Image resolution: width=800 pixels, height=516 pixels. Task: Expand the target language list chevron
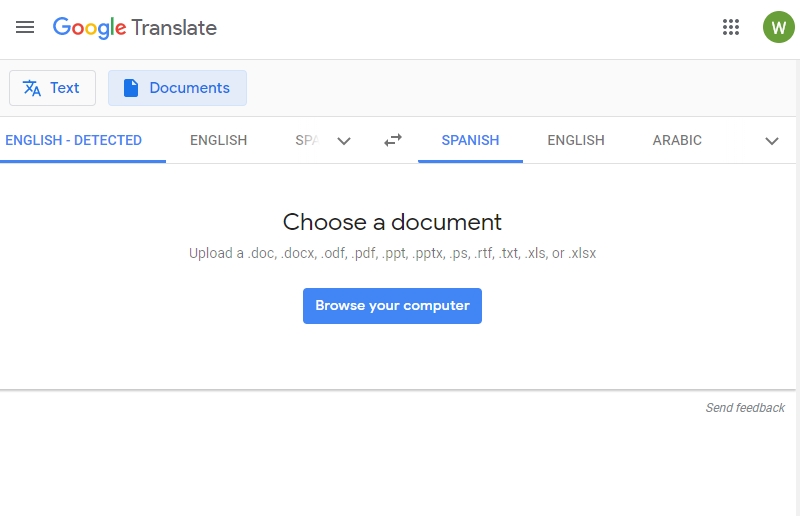(x=772, y=141)
